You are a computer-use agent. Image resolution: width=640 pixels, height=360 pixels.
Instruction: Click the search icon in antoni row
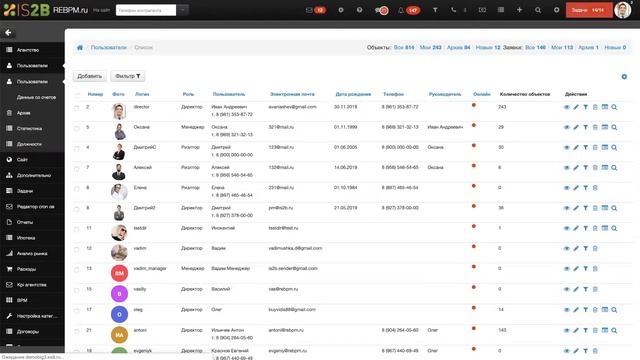(x=614, y=330)
